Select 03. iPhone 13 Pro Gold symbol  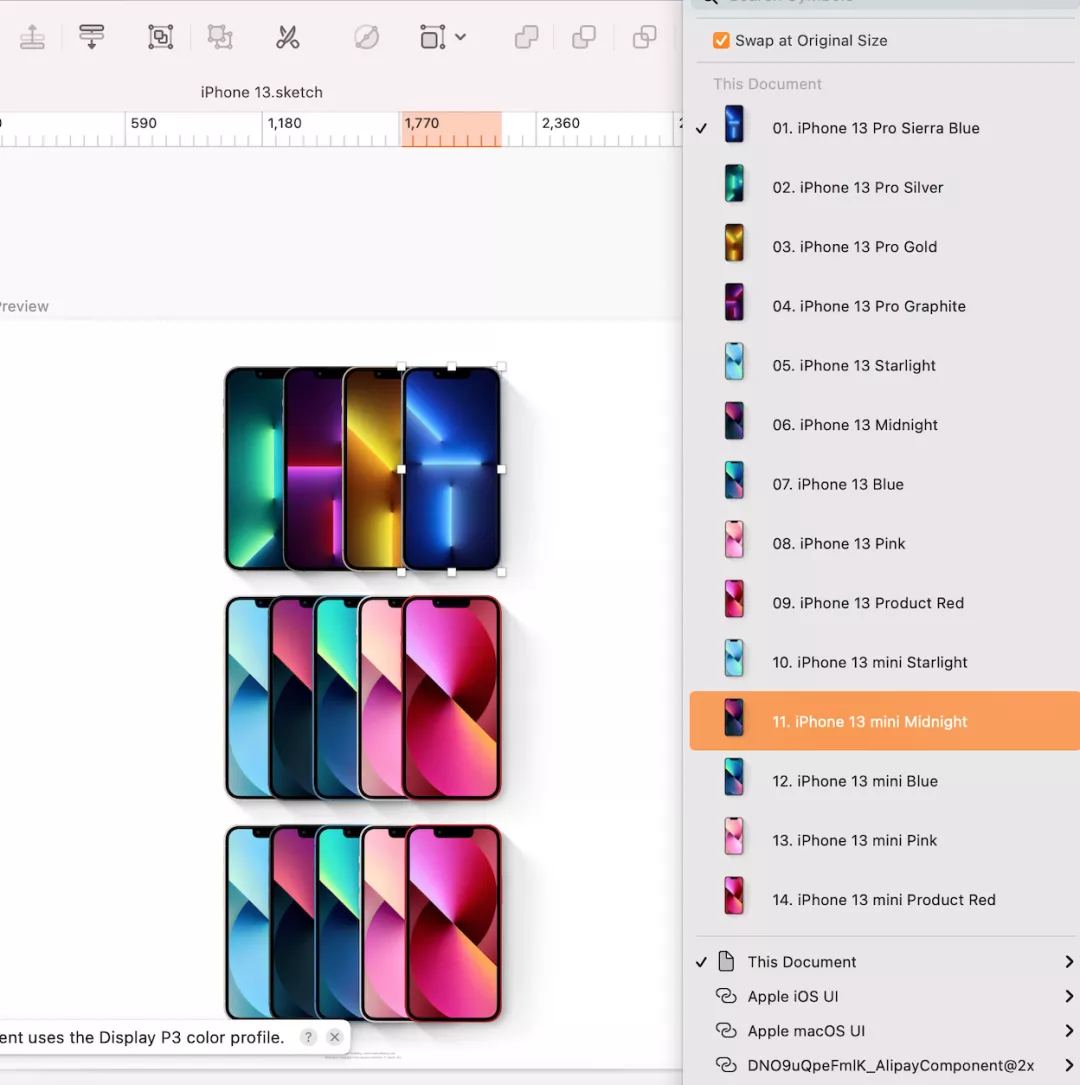[x=854, y=247]
